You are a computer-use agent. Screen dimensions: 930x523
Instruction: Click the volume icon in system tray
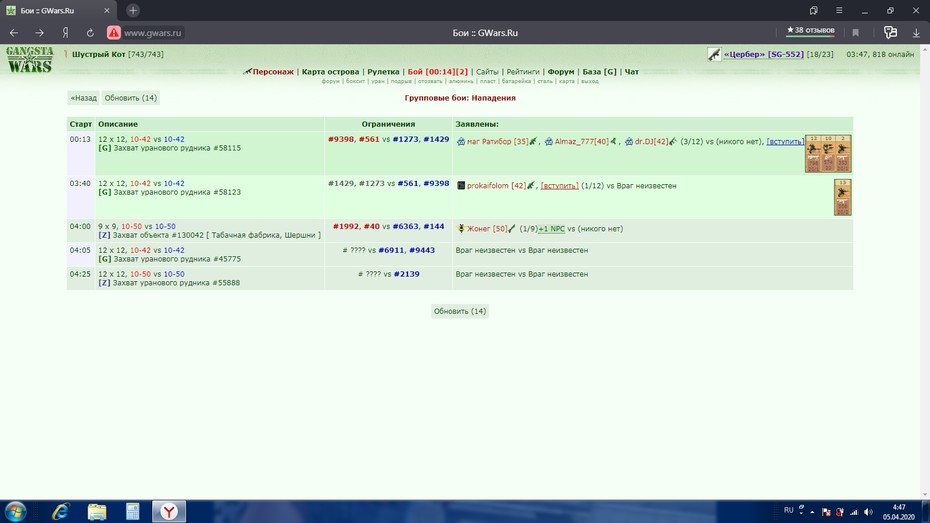coord(868,512)
